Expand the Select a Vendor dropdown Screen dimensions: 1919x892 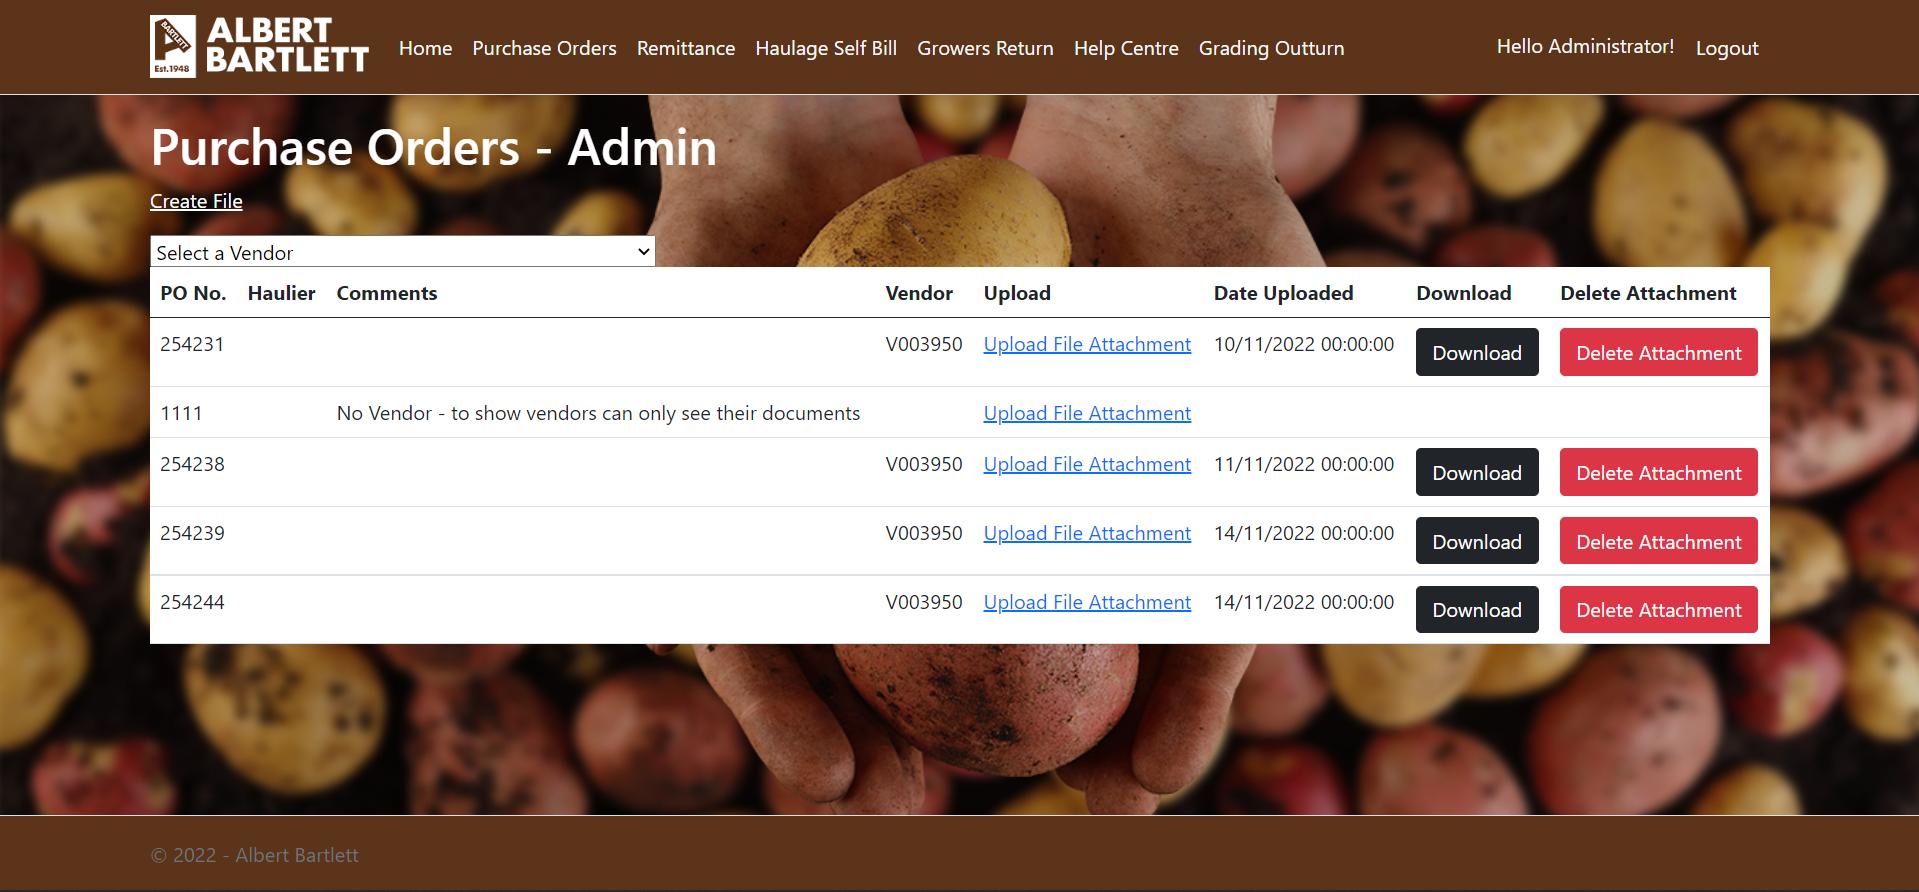[403, 252]
